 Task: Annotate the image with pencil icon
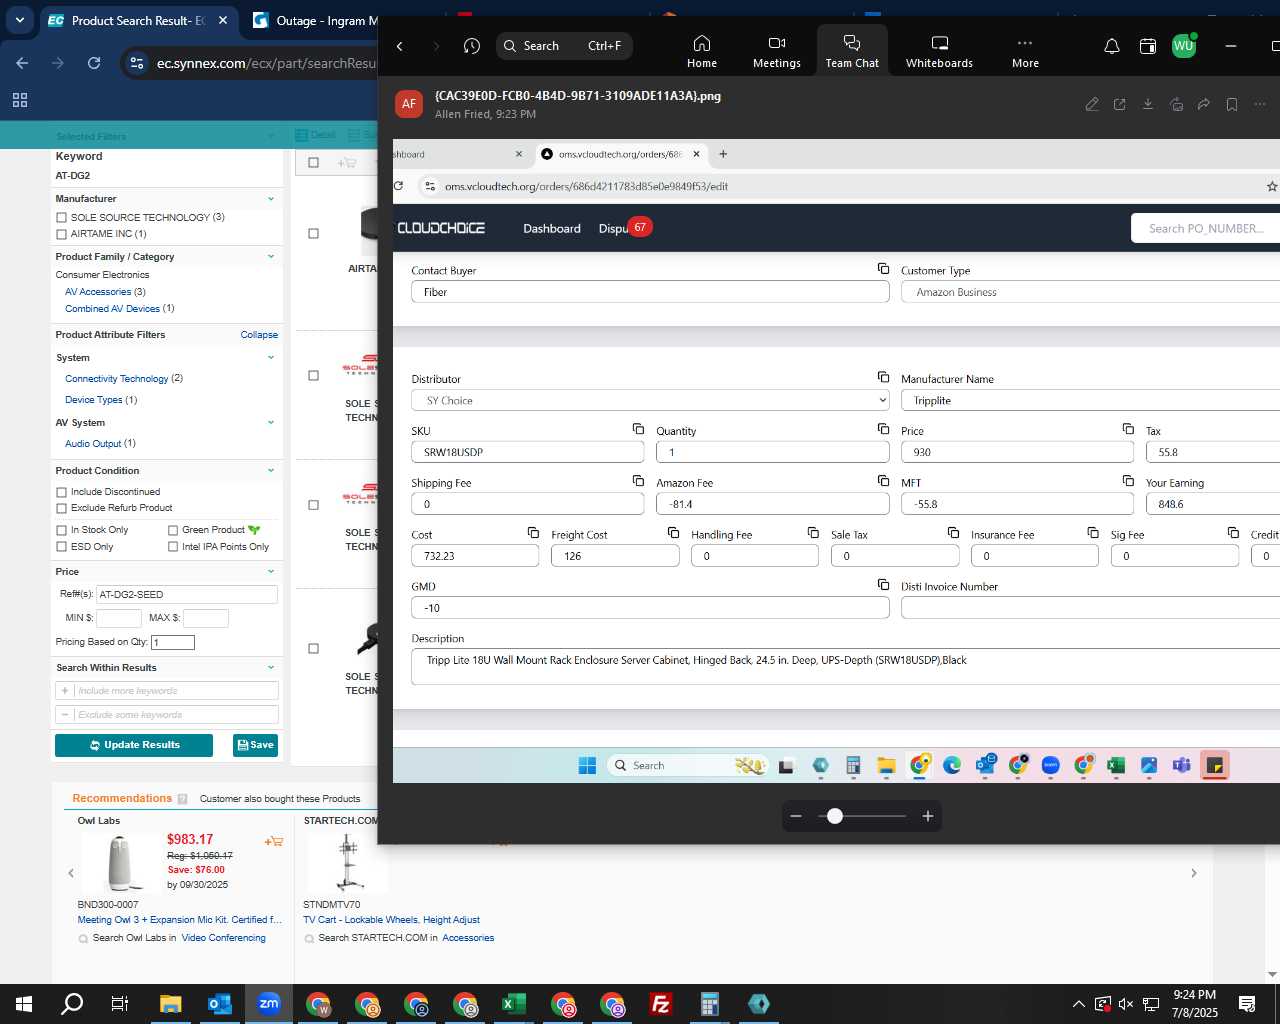tap(1092, 104)
